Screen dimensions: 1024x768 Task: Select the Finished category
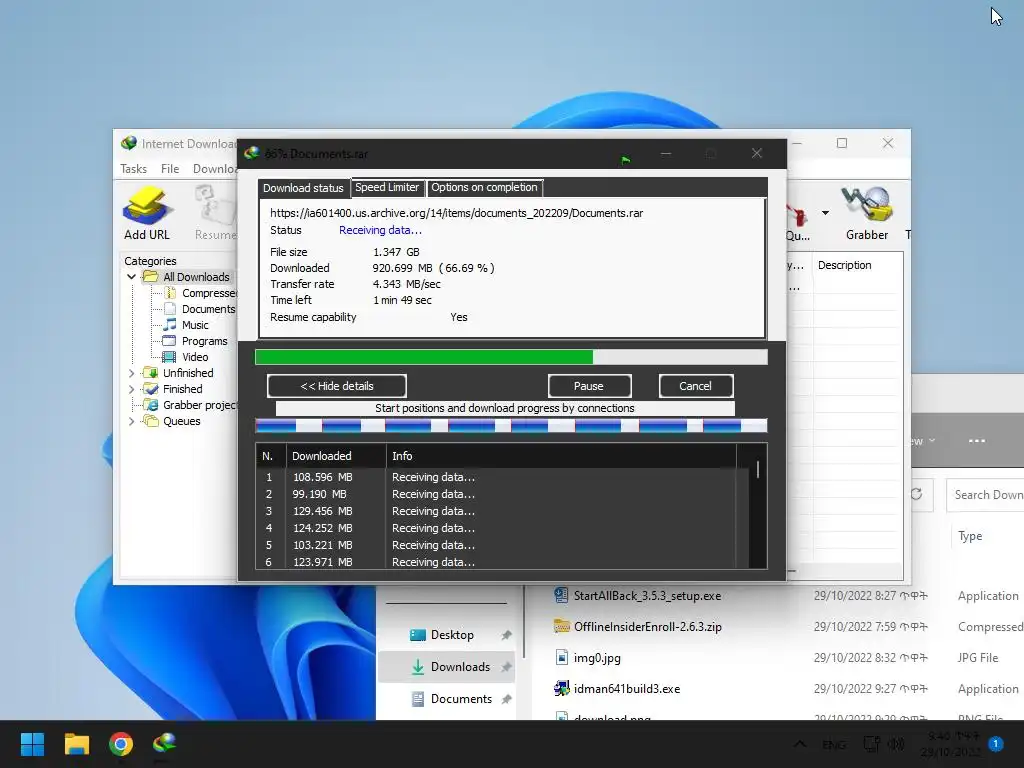[x=182, y=389]
